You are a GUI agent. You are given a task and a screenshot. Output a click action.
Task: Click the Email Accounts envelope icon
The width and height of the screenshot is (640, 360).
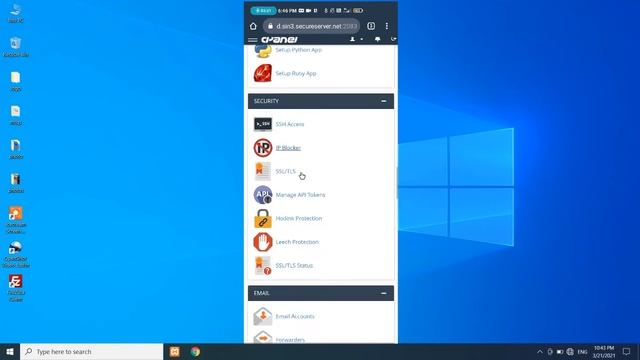[262, 316]
